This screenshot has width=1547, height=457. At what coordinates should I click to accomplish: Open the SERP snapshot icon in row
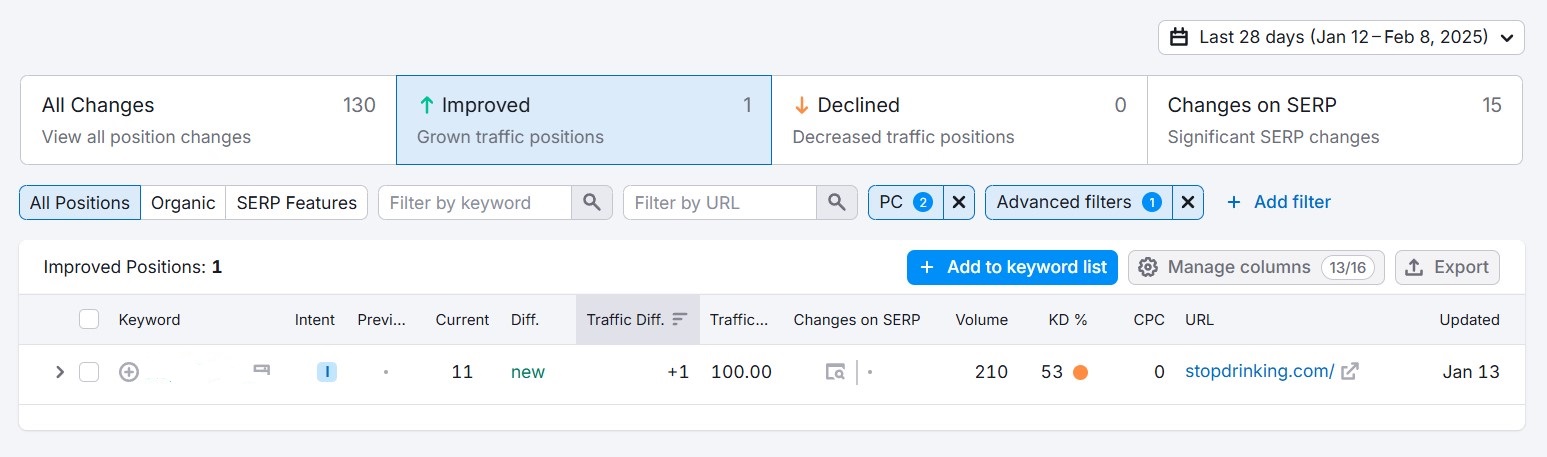[835, 372]
